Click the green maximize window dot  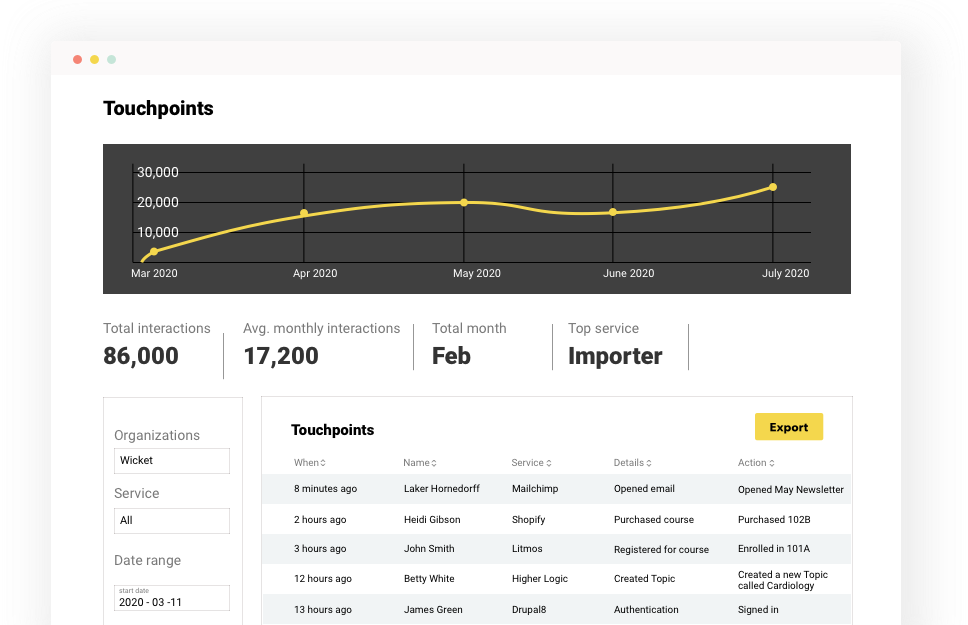112,59
